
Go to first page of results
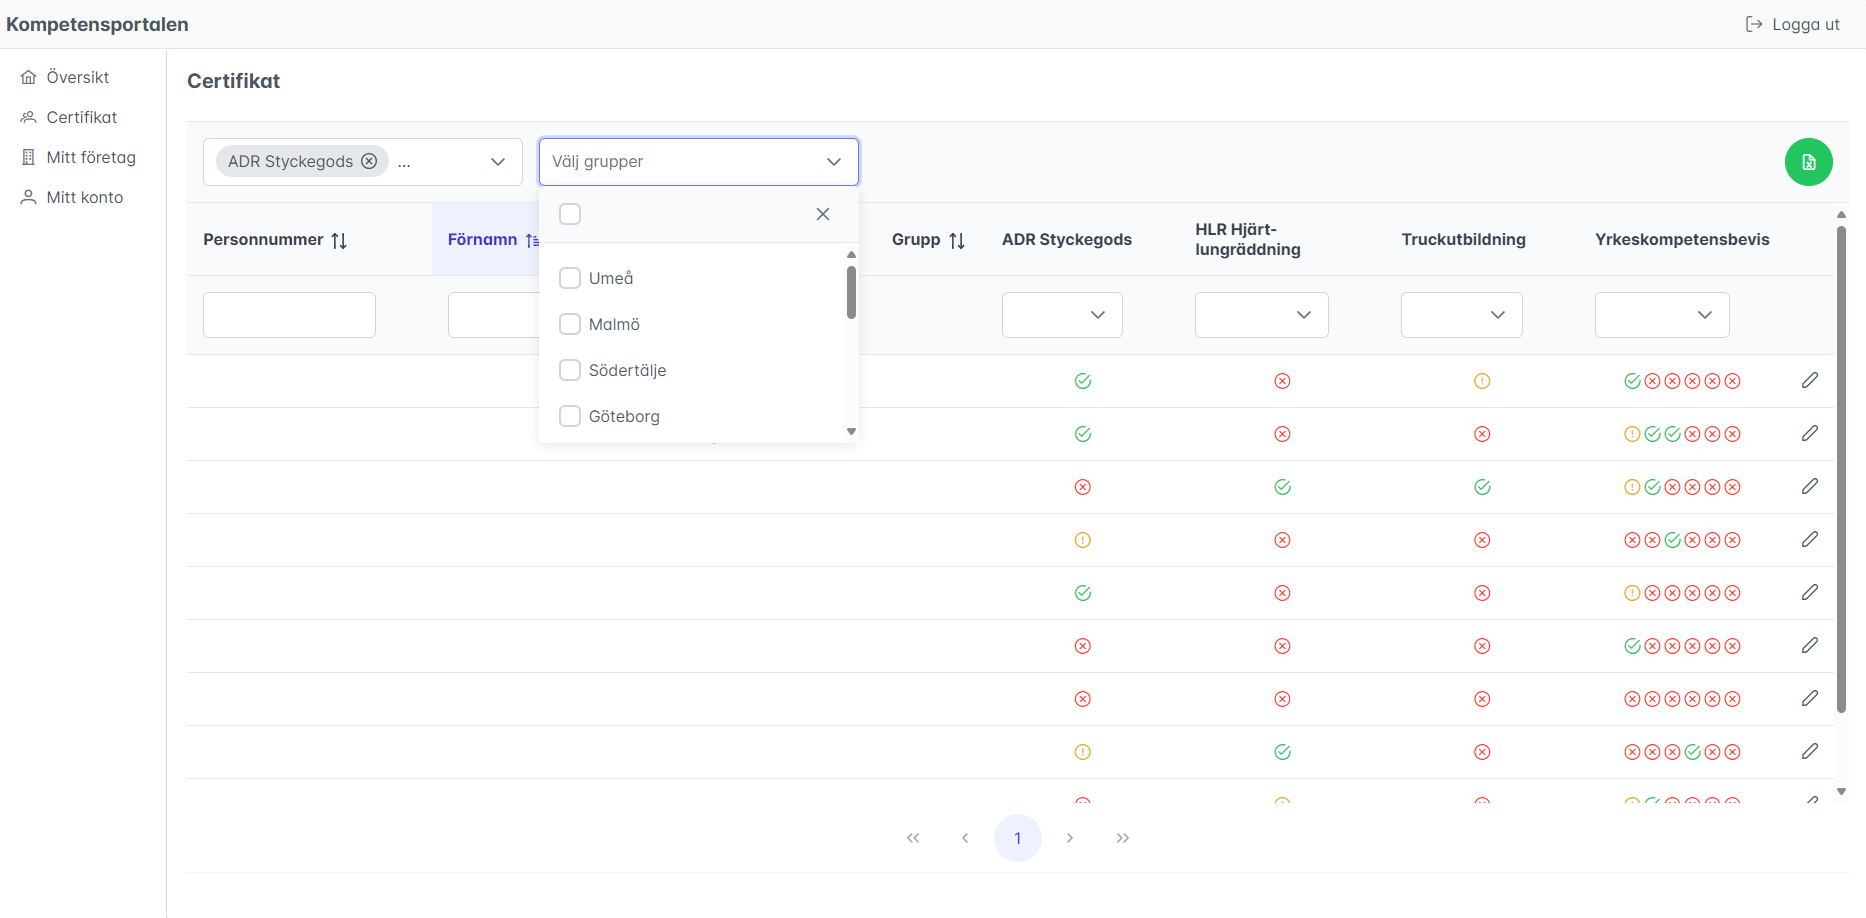coord(913,838)
